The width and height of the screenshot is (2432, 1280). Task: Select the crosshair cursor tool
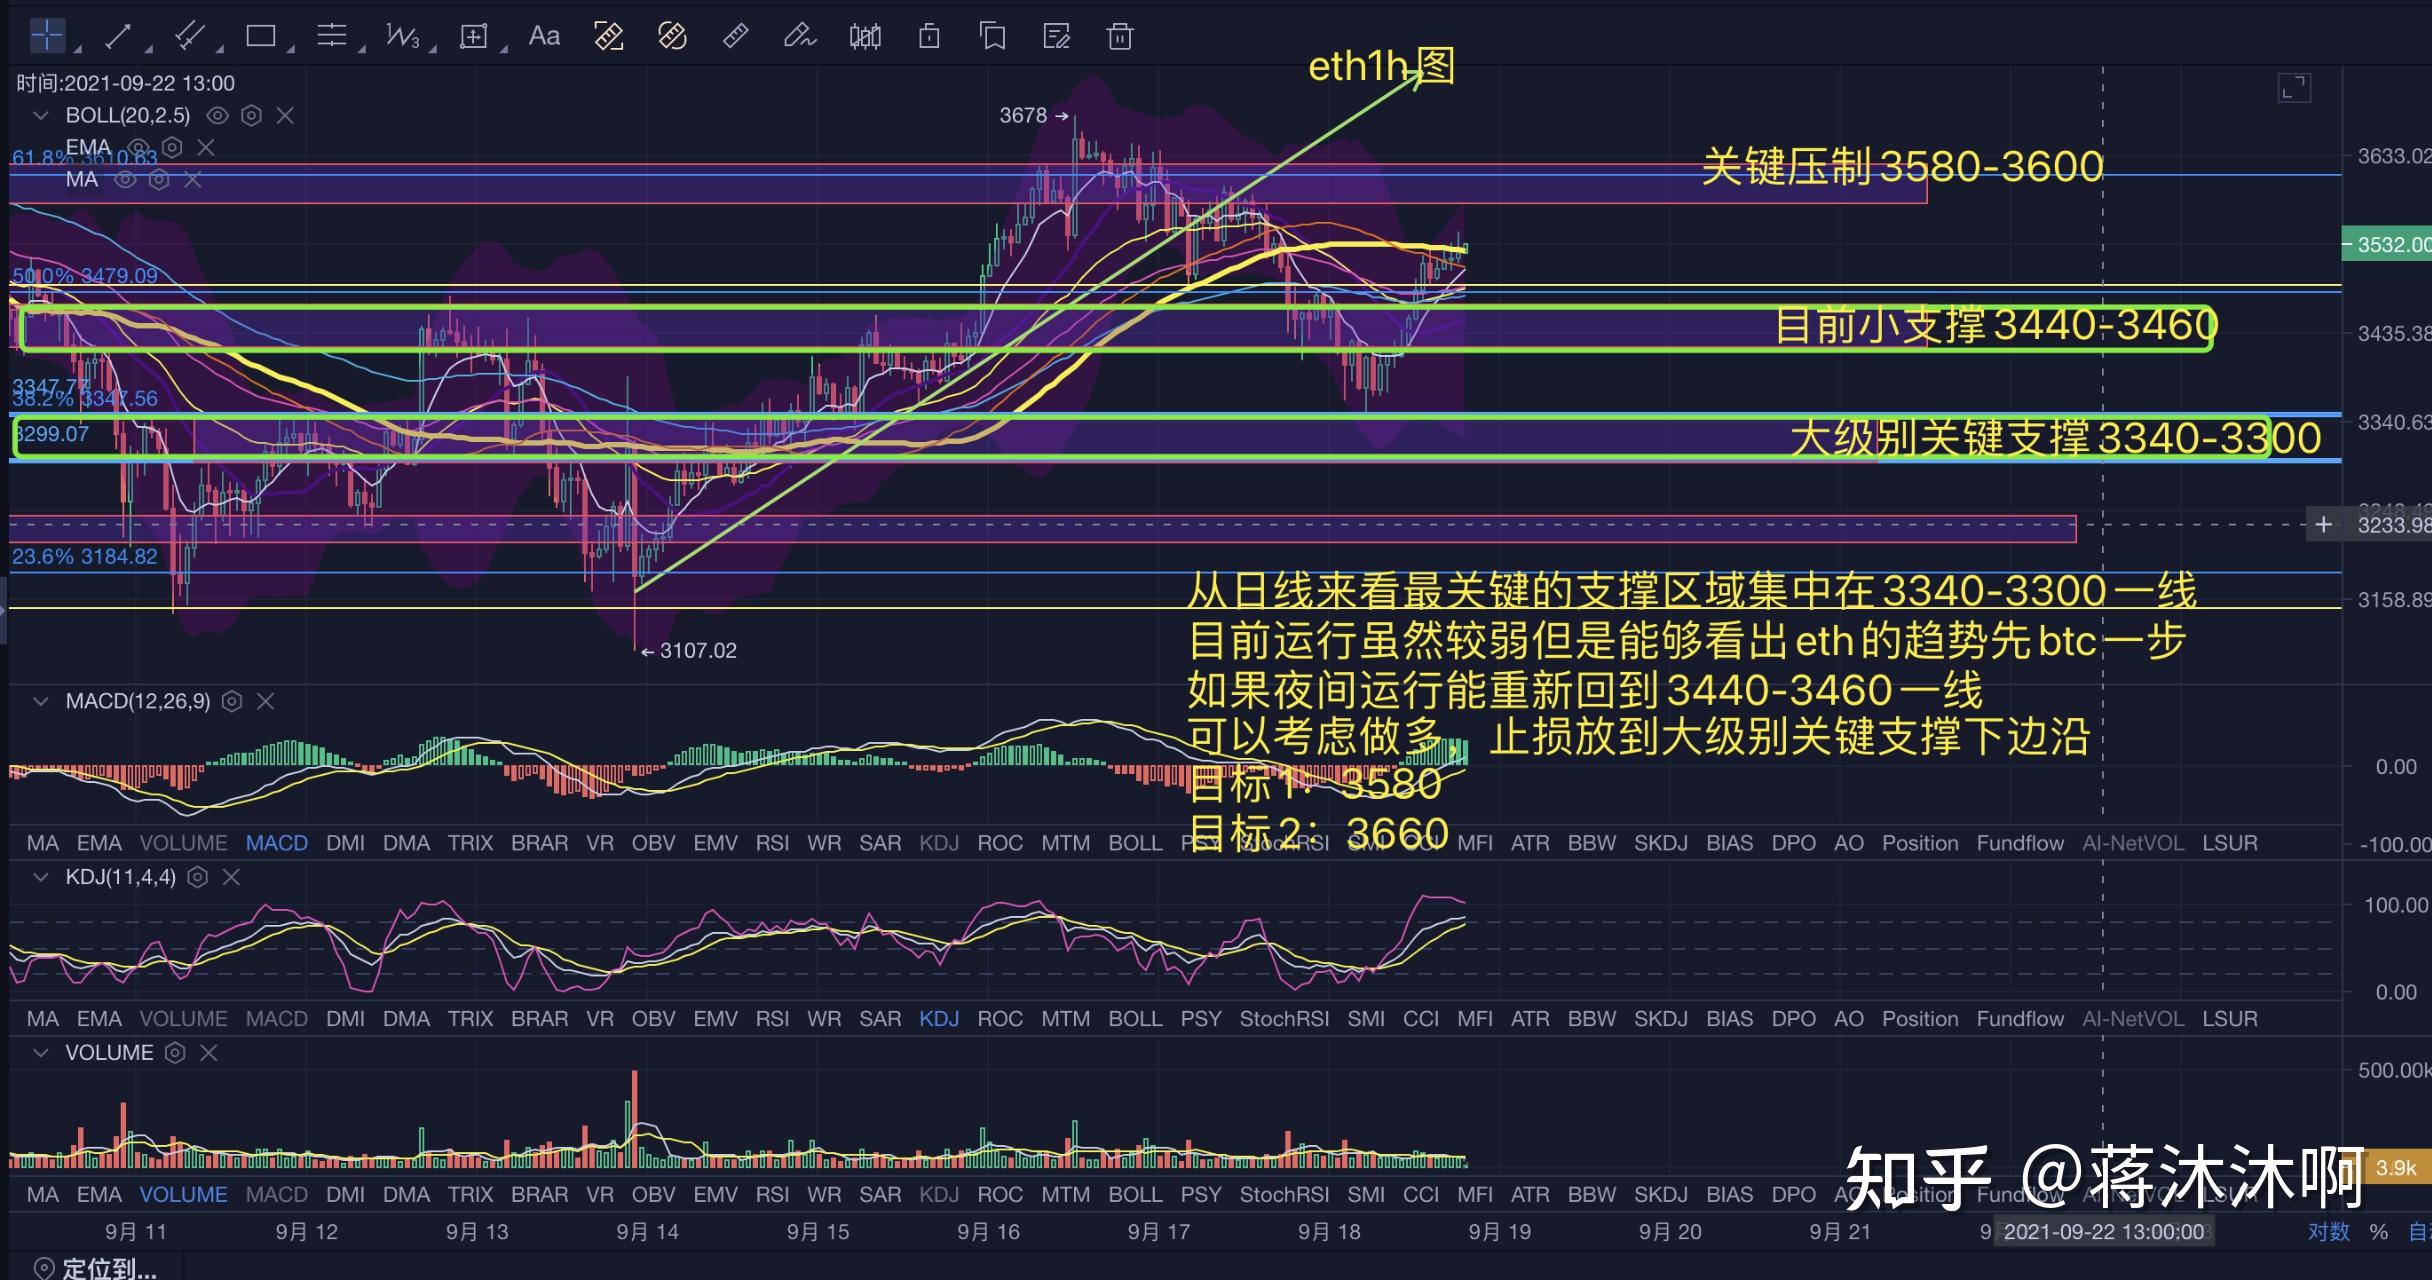[x=47, y=36]
